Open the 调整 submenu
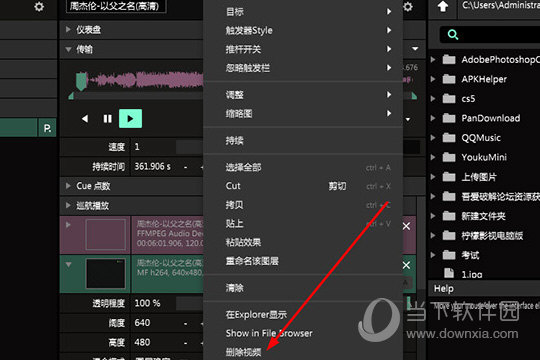Viewport: 540px width, 360px height. 303,95
